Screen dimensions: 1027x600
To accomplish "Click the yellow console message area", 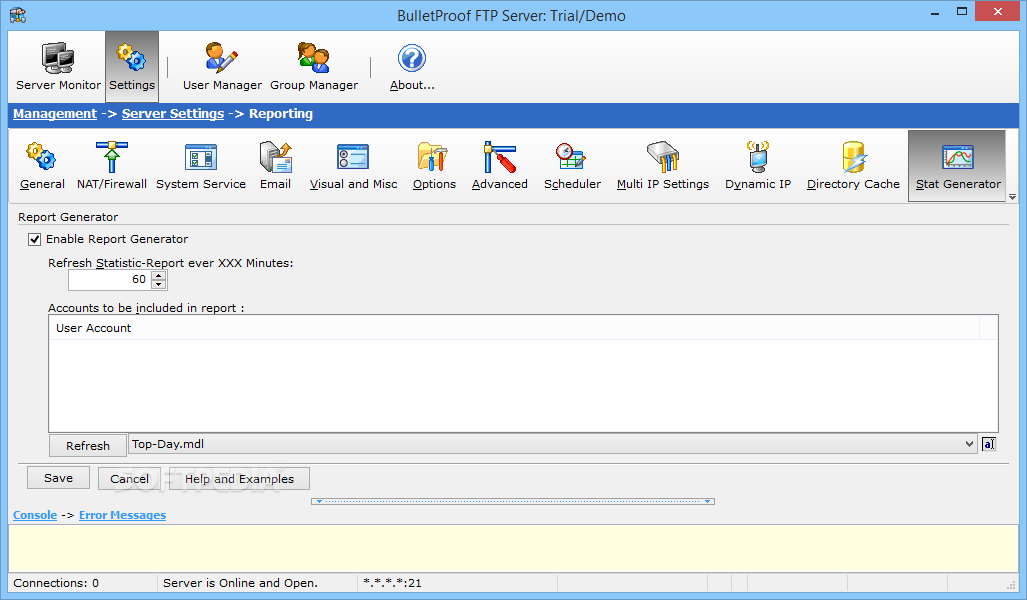I will click(514, 548).
